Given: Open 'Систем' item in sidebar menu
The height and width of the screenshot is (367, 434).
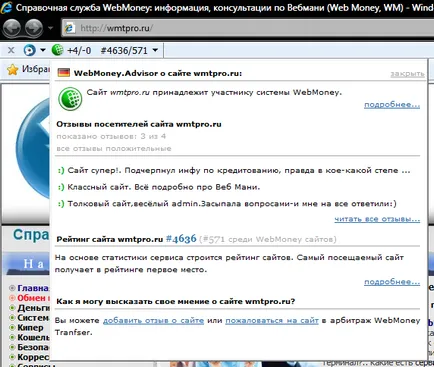Looking at the screenshot, I should (x=33, y=318).
